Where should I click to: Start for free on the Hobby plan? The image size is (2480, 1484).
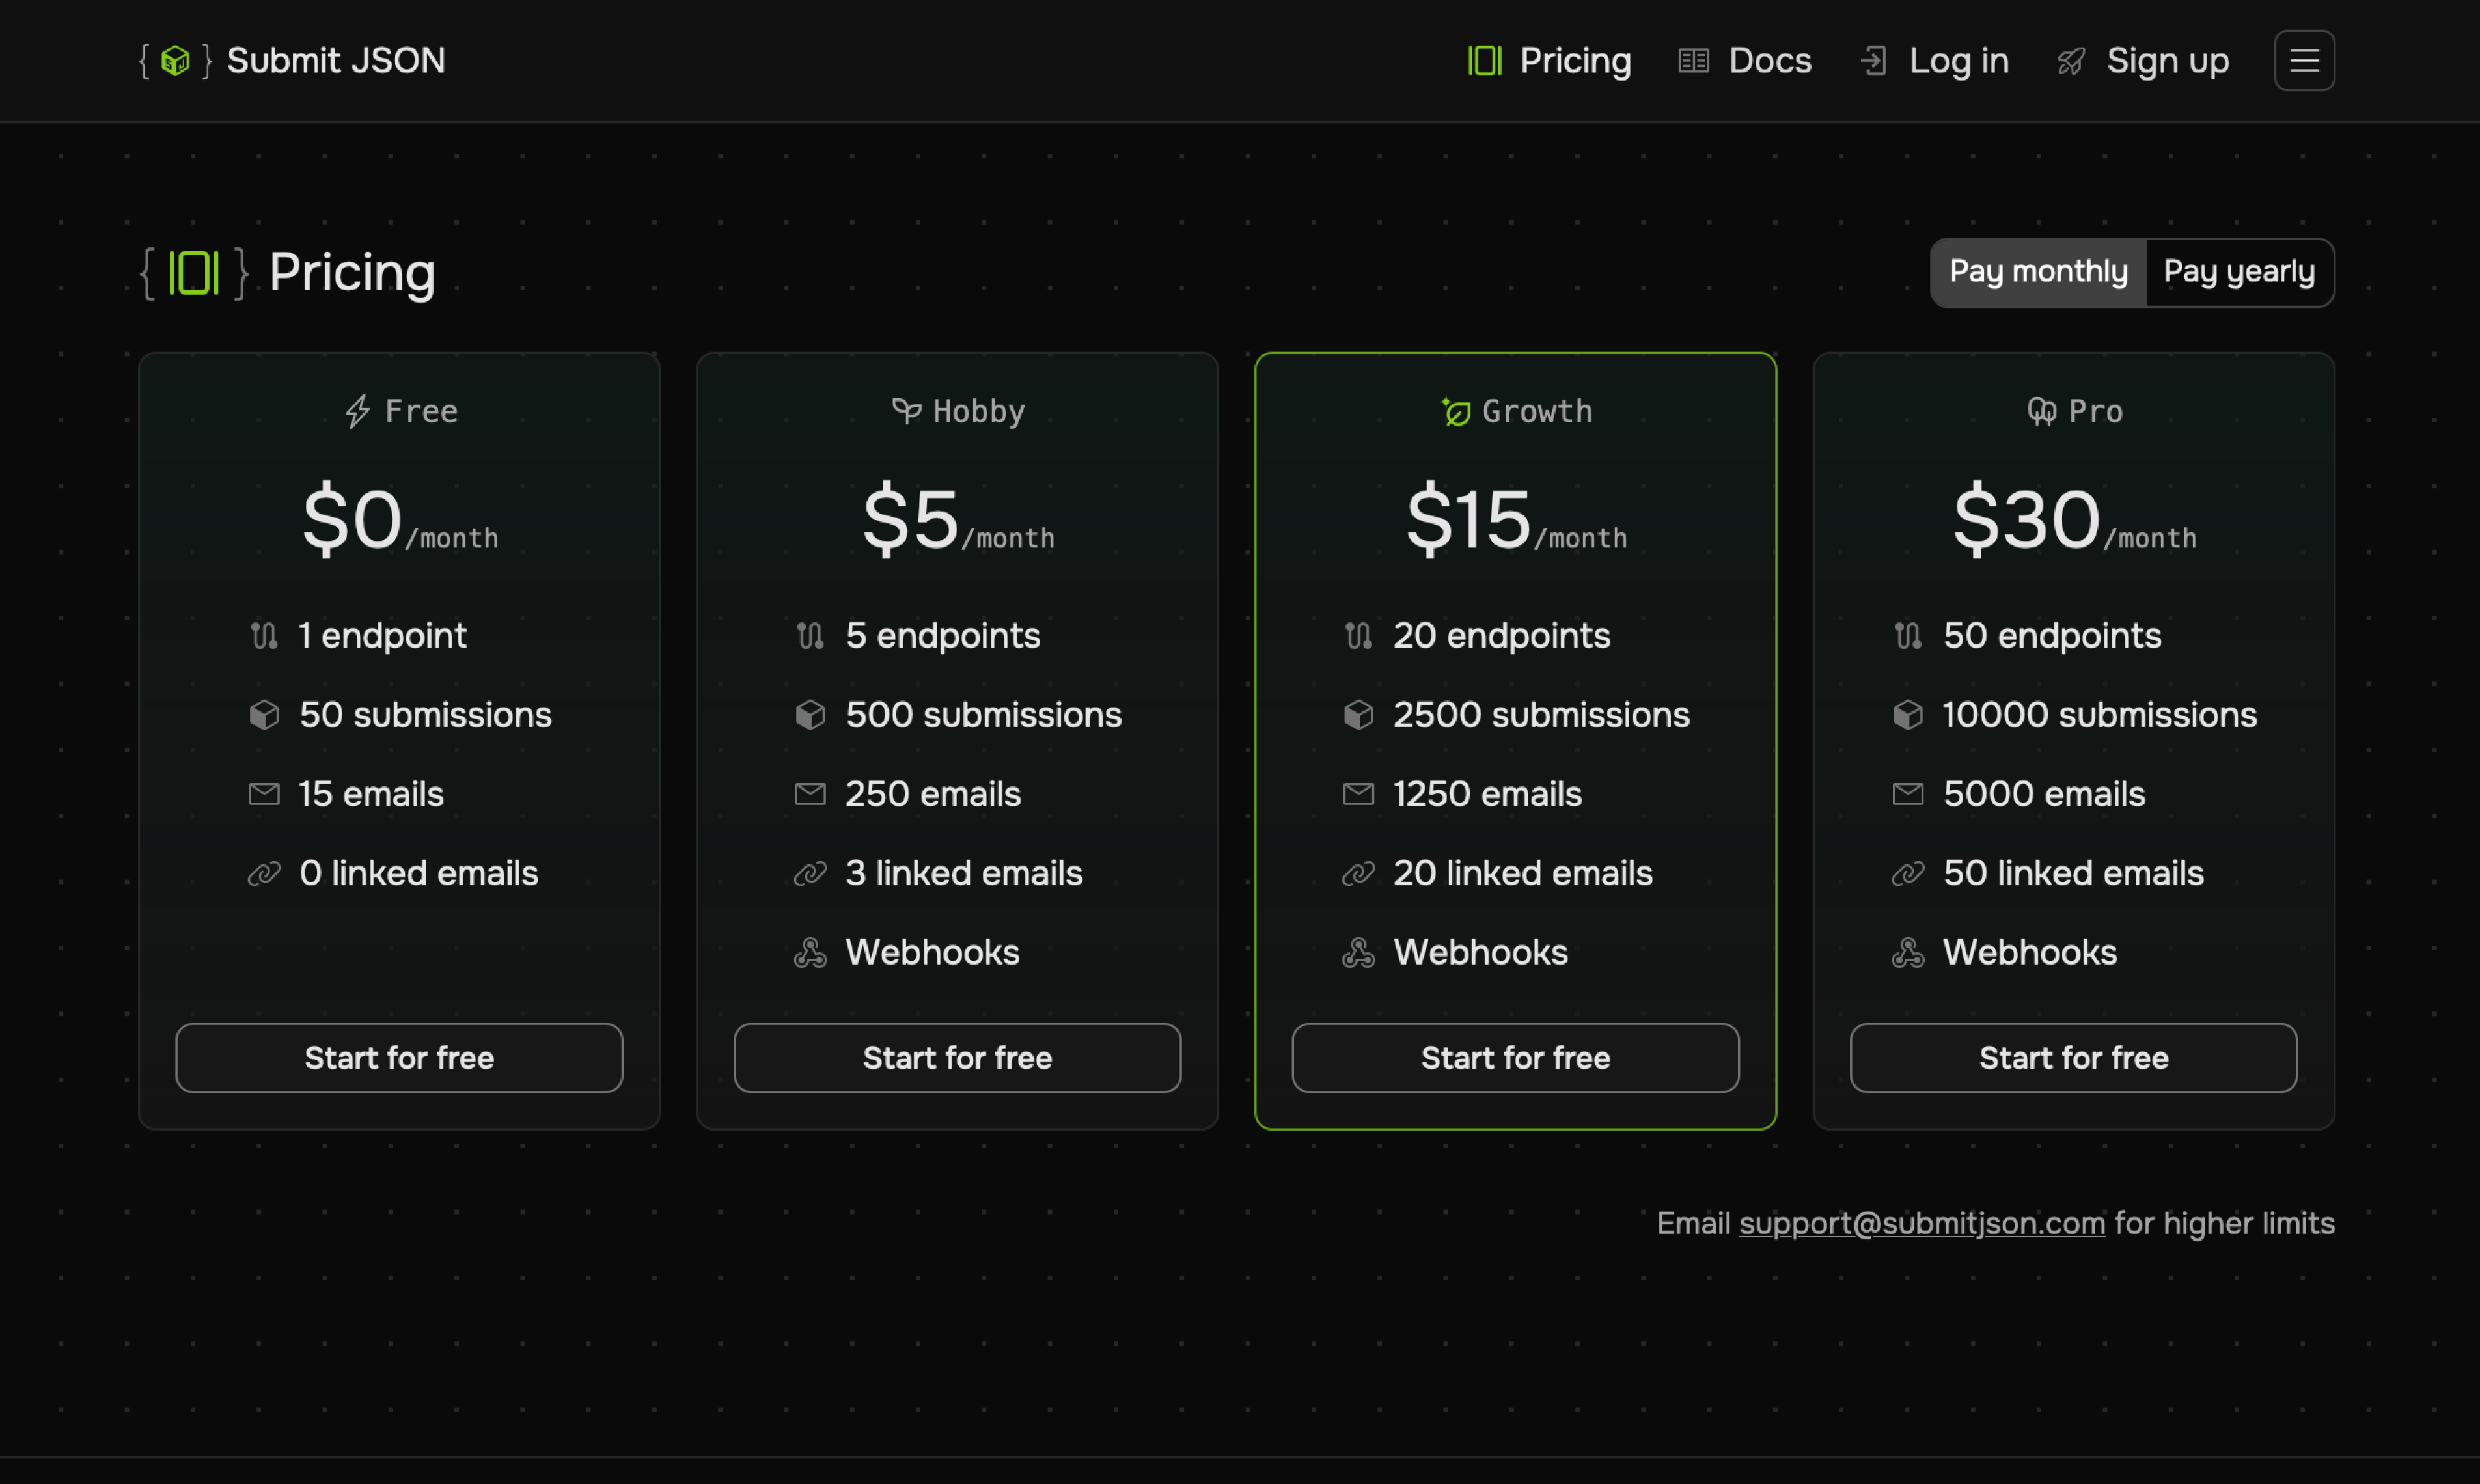(x=957, y=1058)
